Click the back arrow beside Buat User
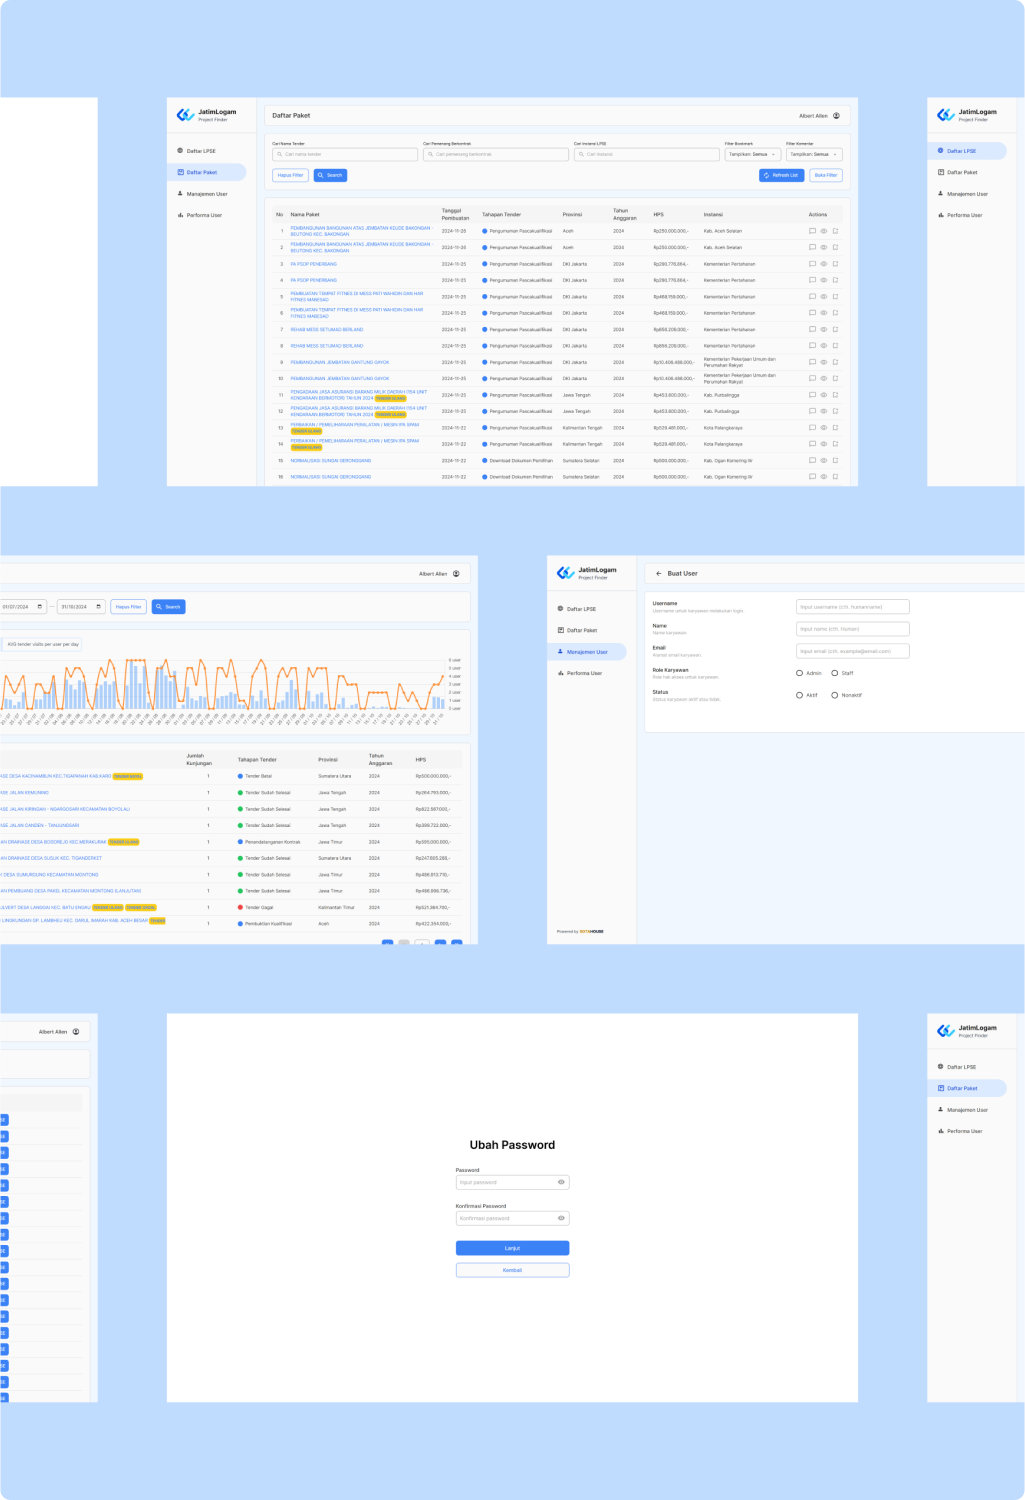 point(658,574)
